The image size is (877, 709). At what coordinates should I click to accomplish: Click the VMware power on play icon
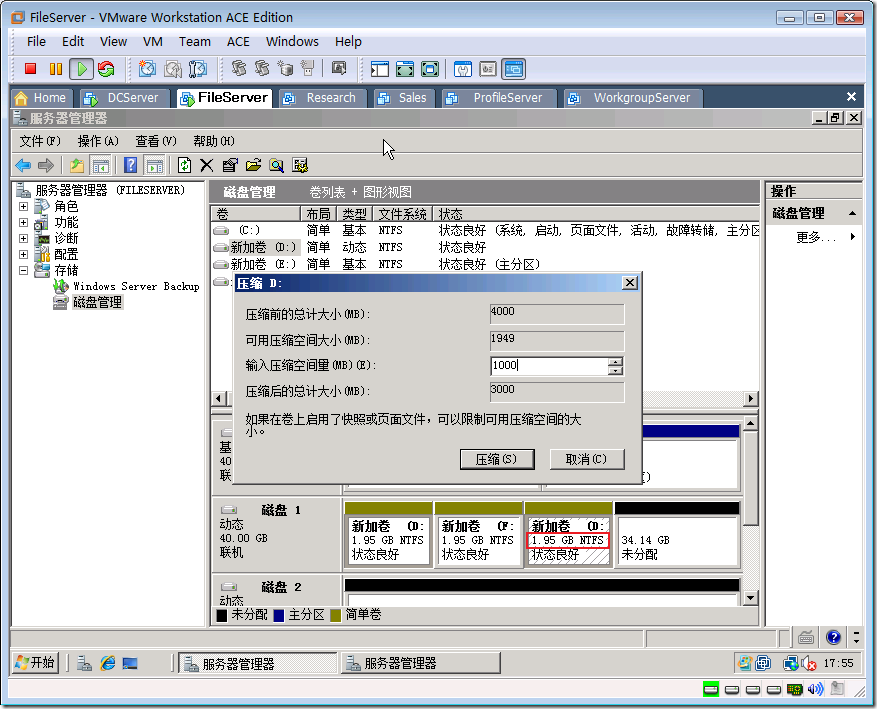pyautogui.click(x=82, y=69)
